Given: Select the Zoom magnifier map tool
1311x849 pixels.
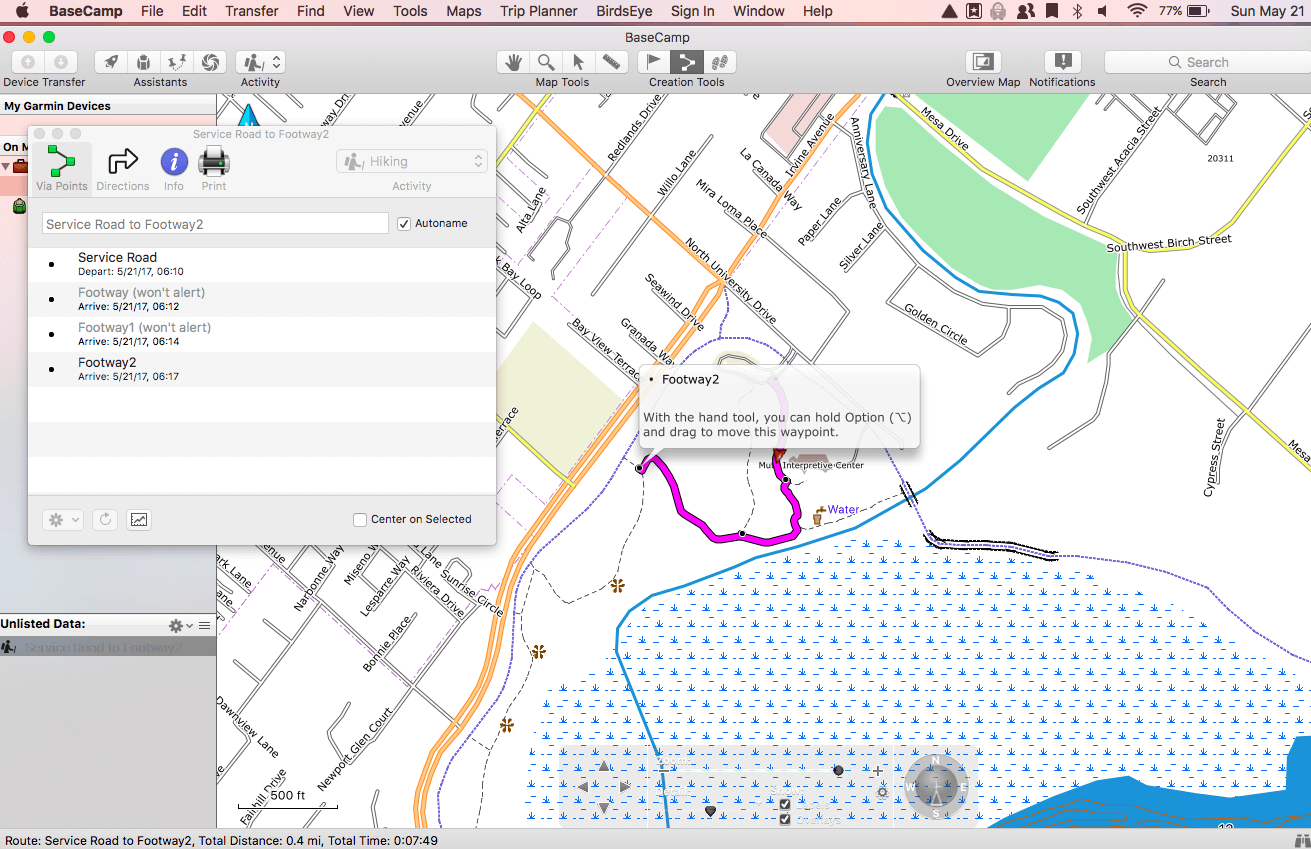Looking at the screenshot, I should click(x=546, y=62).
